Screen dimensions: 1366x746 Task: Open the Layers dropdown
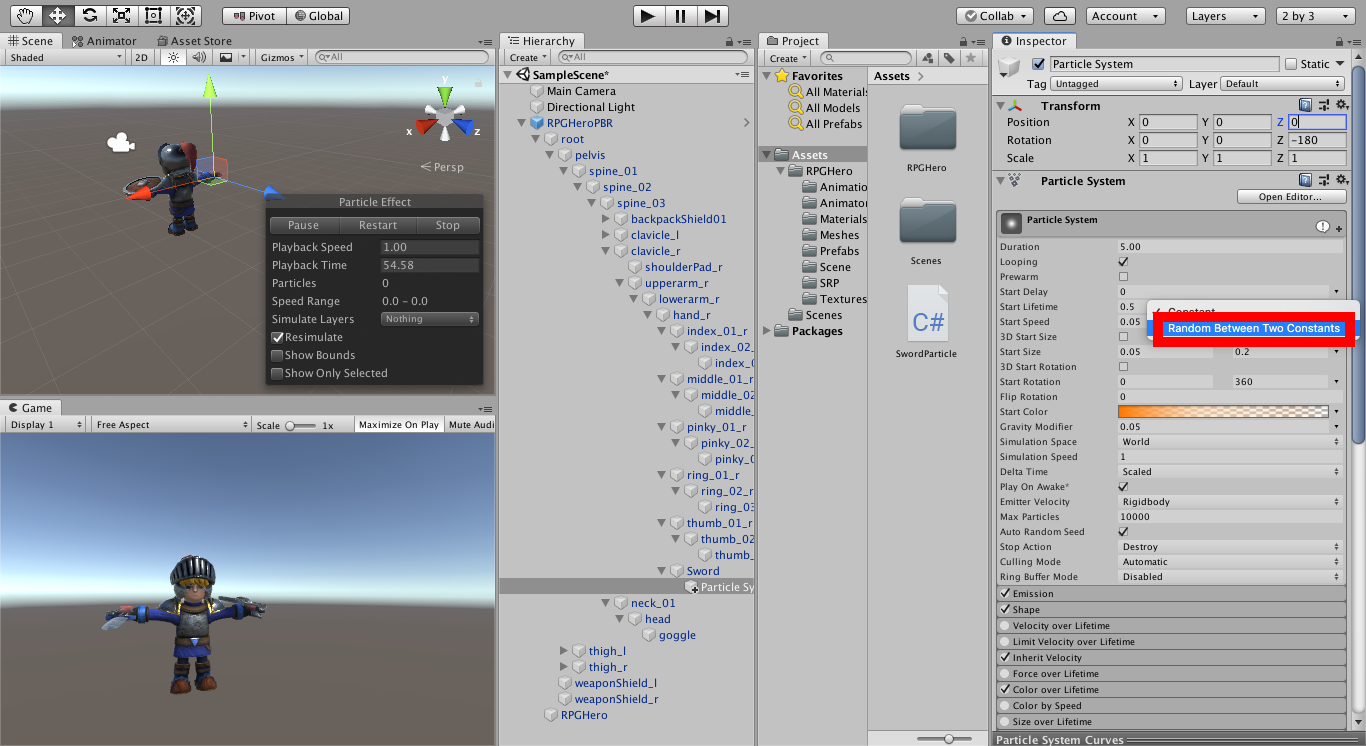point(1226,16)
